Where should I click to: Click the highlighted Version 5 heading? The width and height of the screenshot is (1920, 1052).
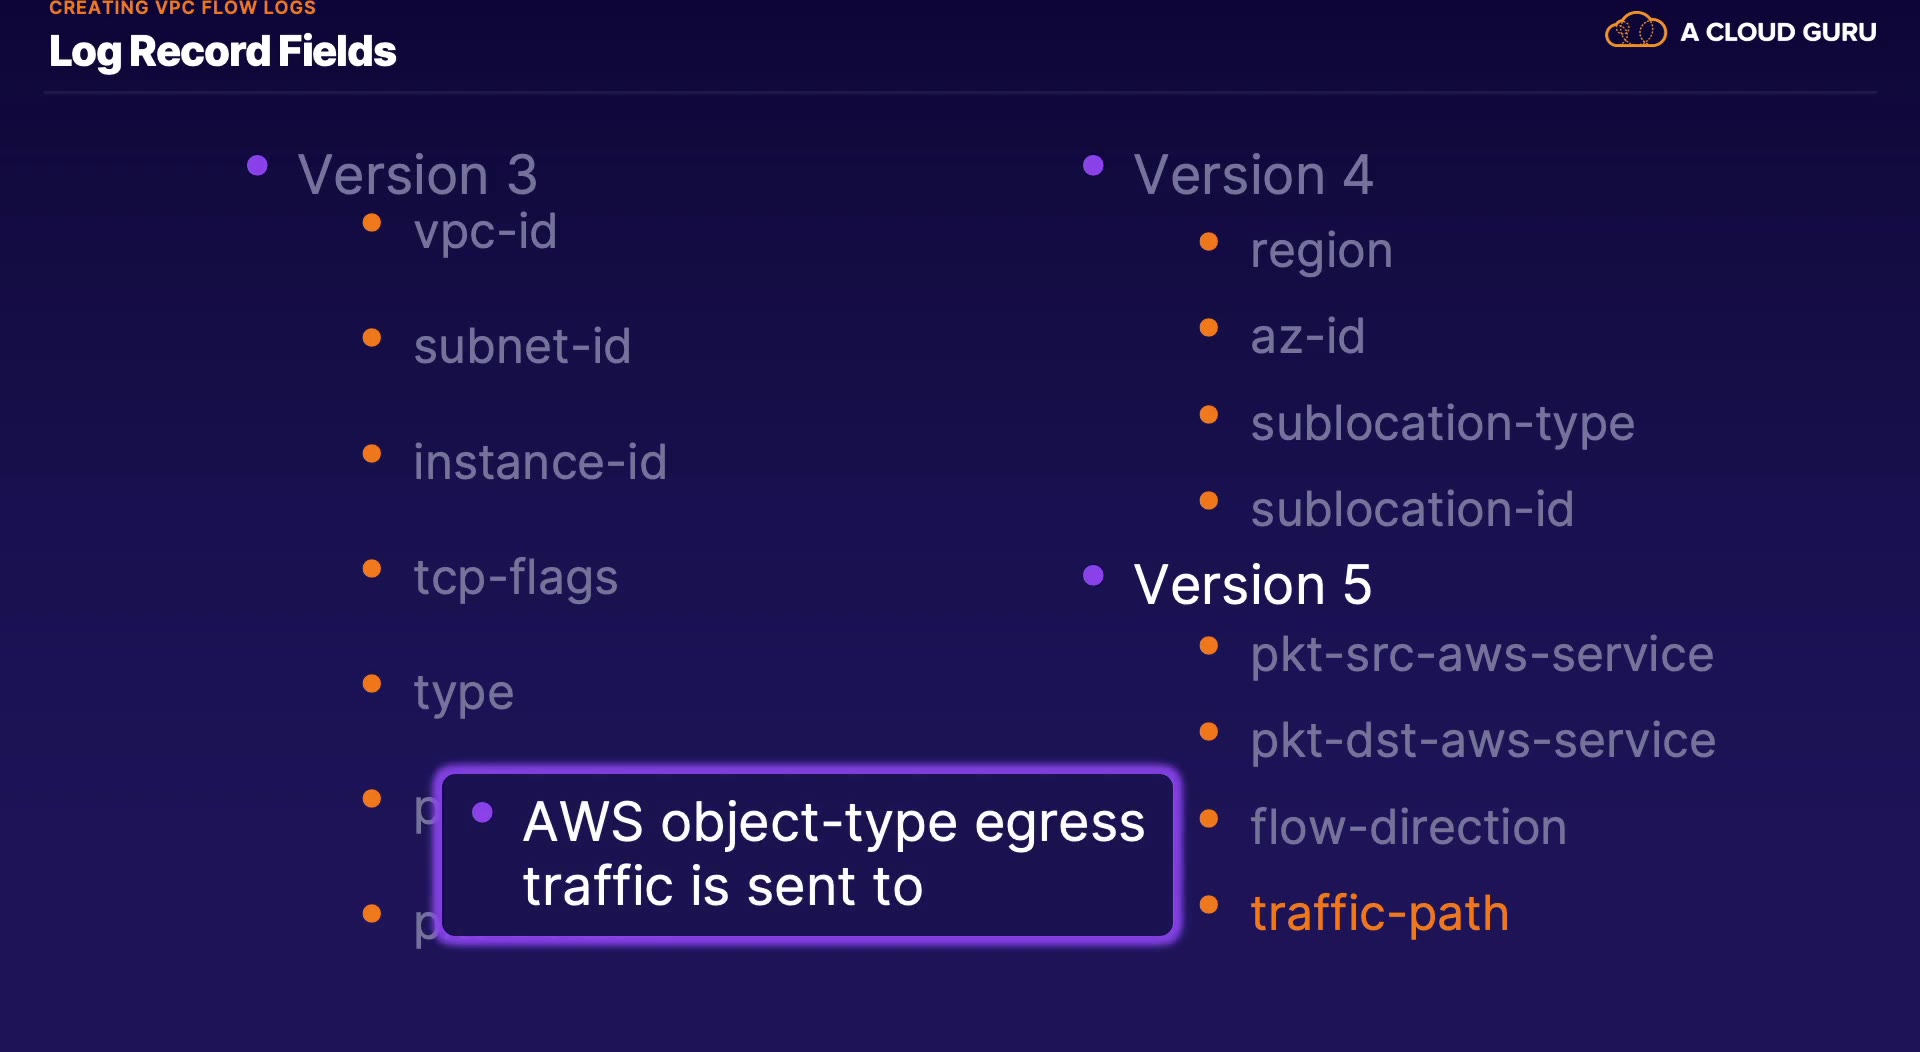pyautogui.click(x=1252, y=585)
